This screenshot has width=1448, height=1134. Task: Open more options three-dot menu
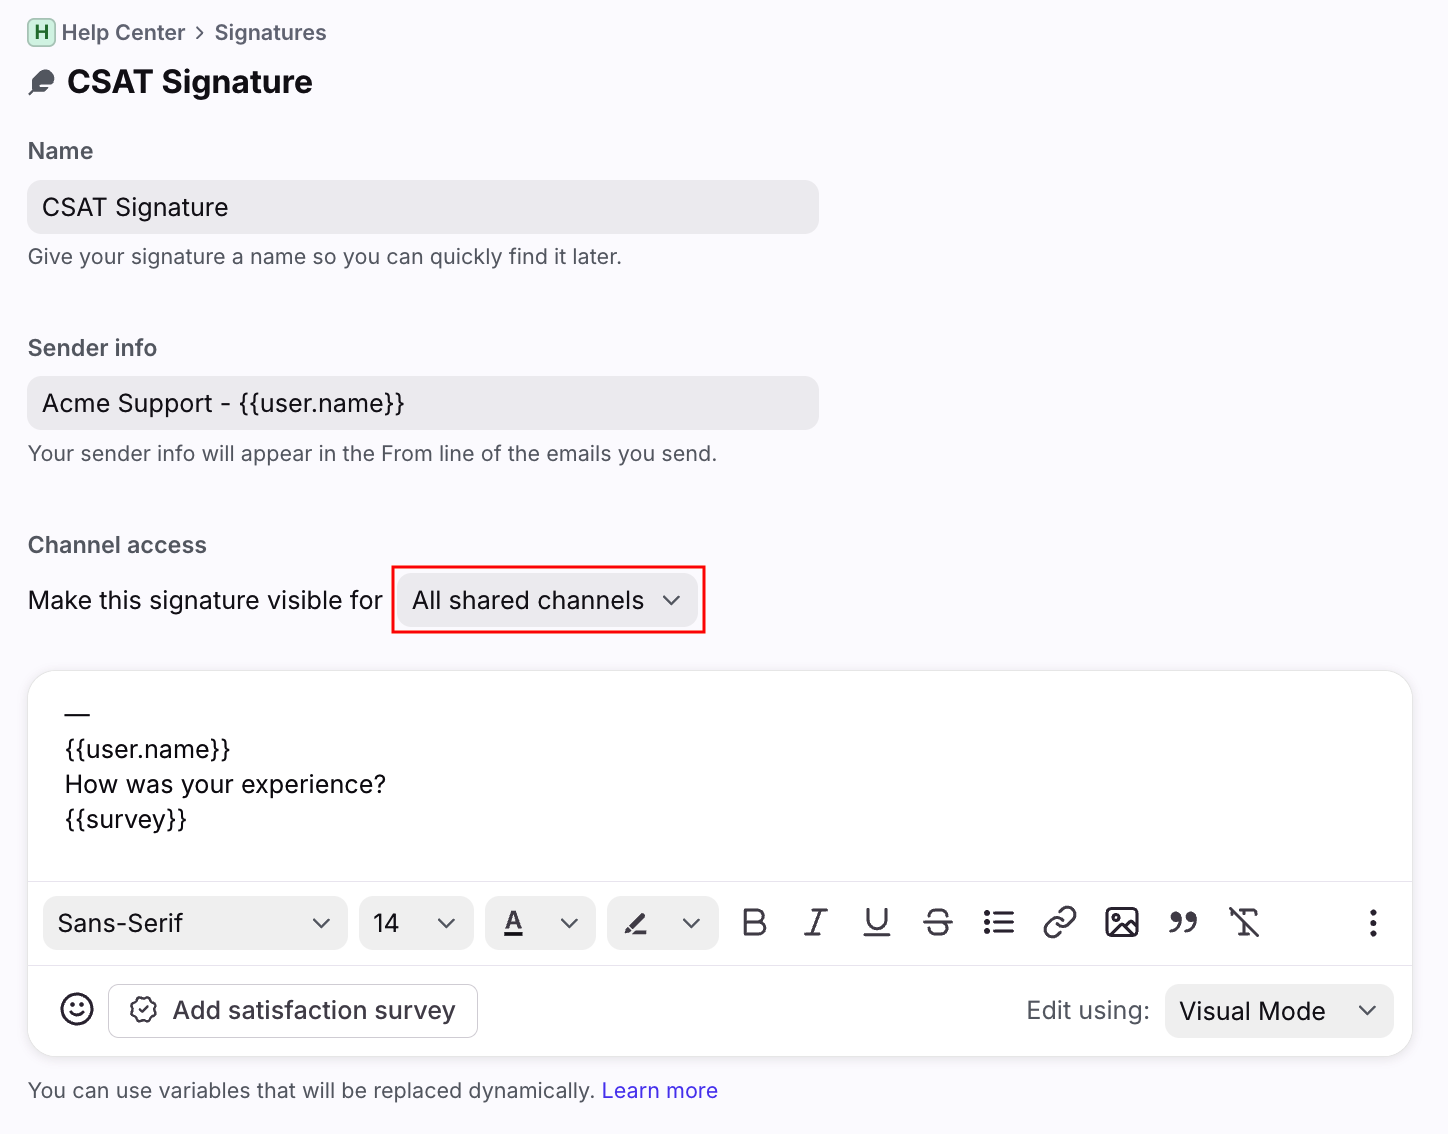coord(1373,922)
